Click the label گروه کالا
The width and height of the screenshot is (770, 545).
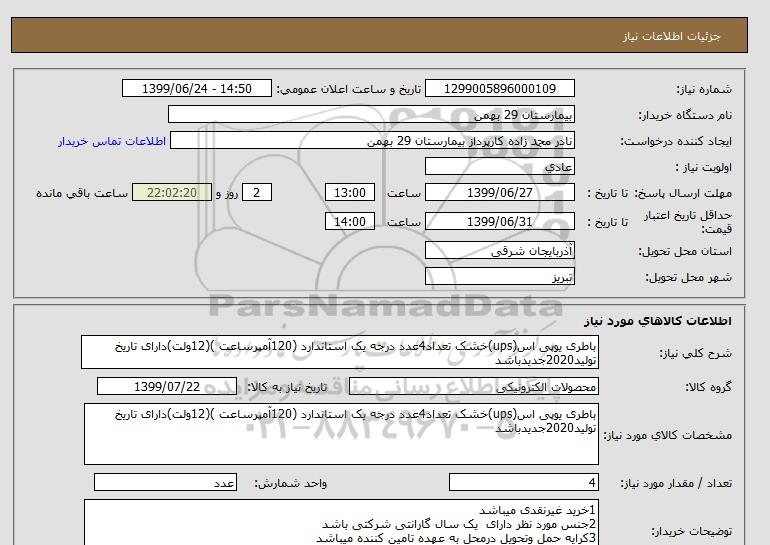[x=708, y=387]
